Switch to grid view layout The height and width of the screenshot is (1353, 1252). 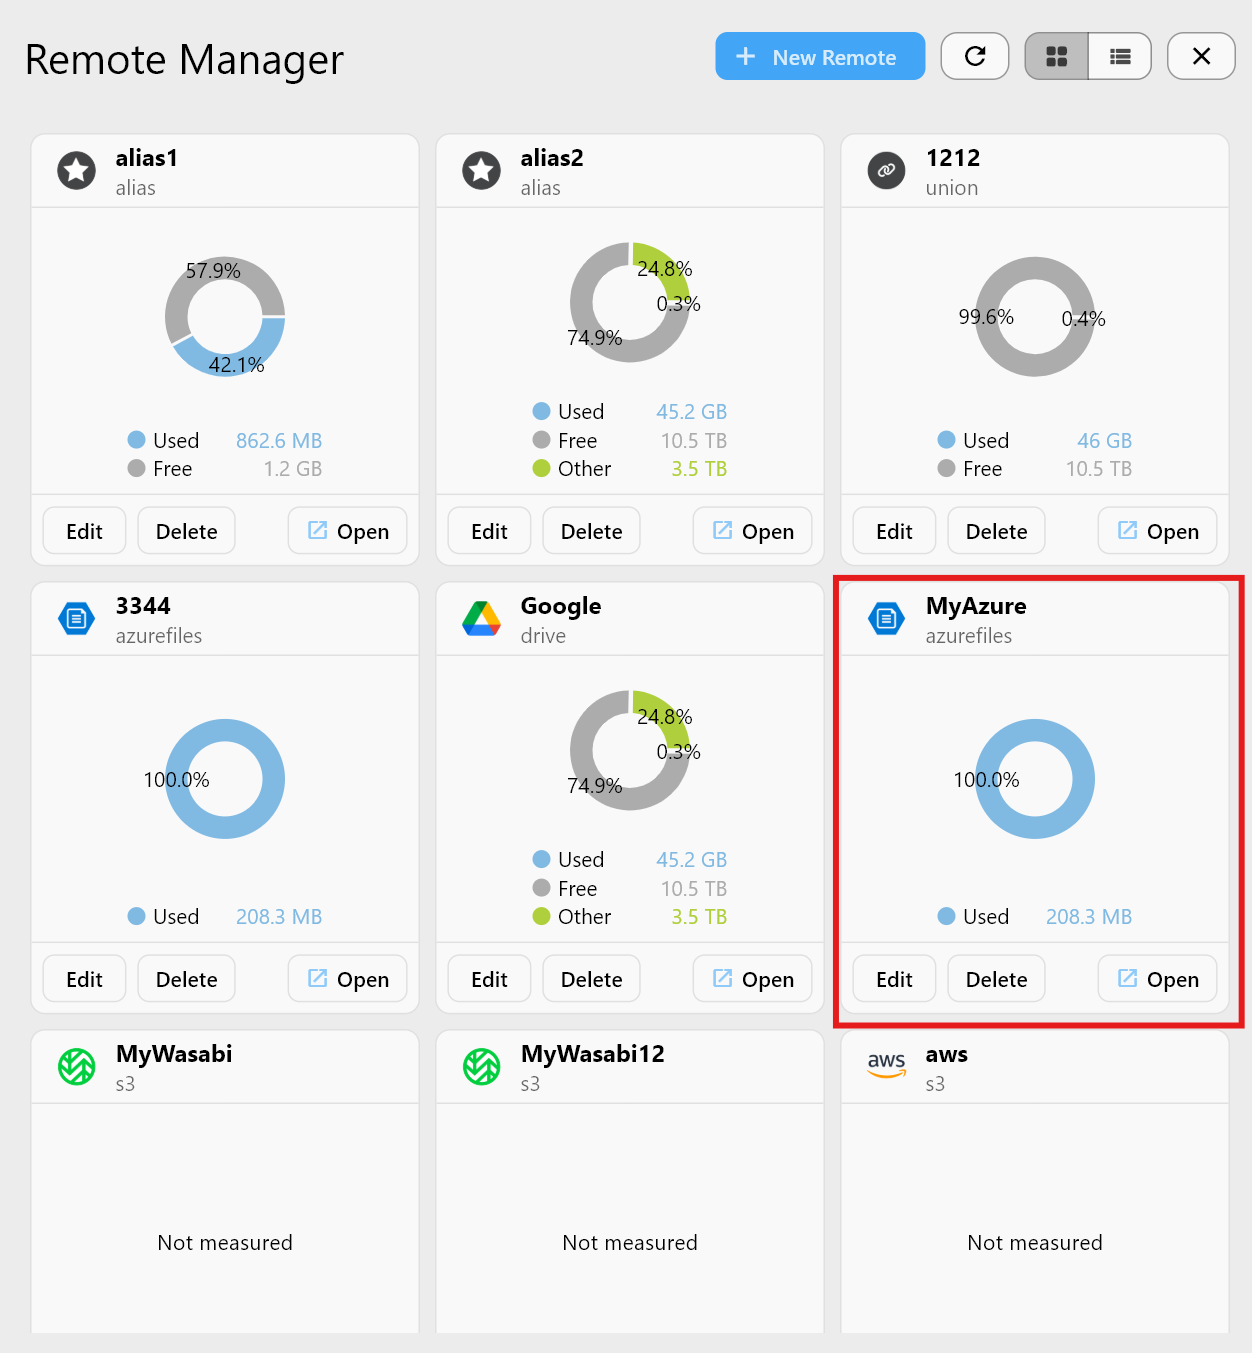(x=1056, y=56)
